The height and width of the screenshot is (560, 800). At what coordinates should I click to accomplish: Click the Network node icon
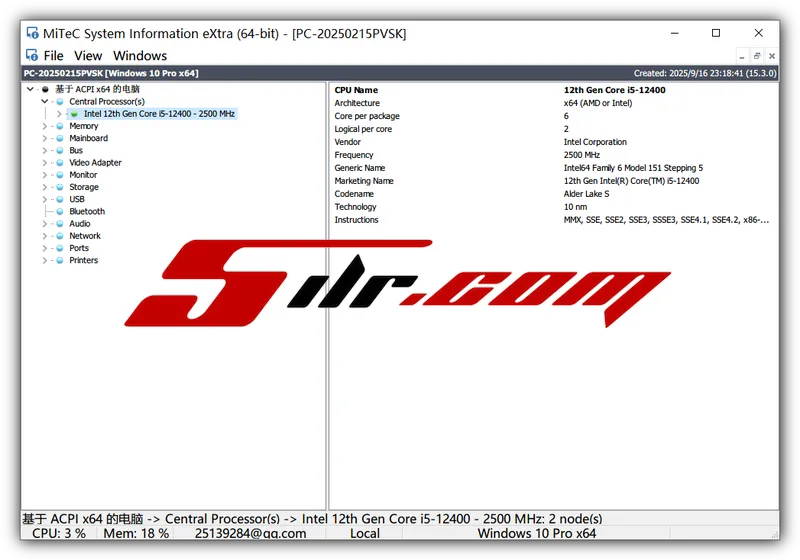pos(60,236)
